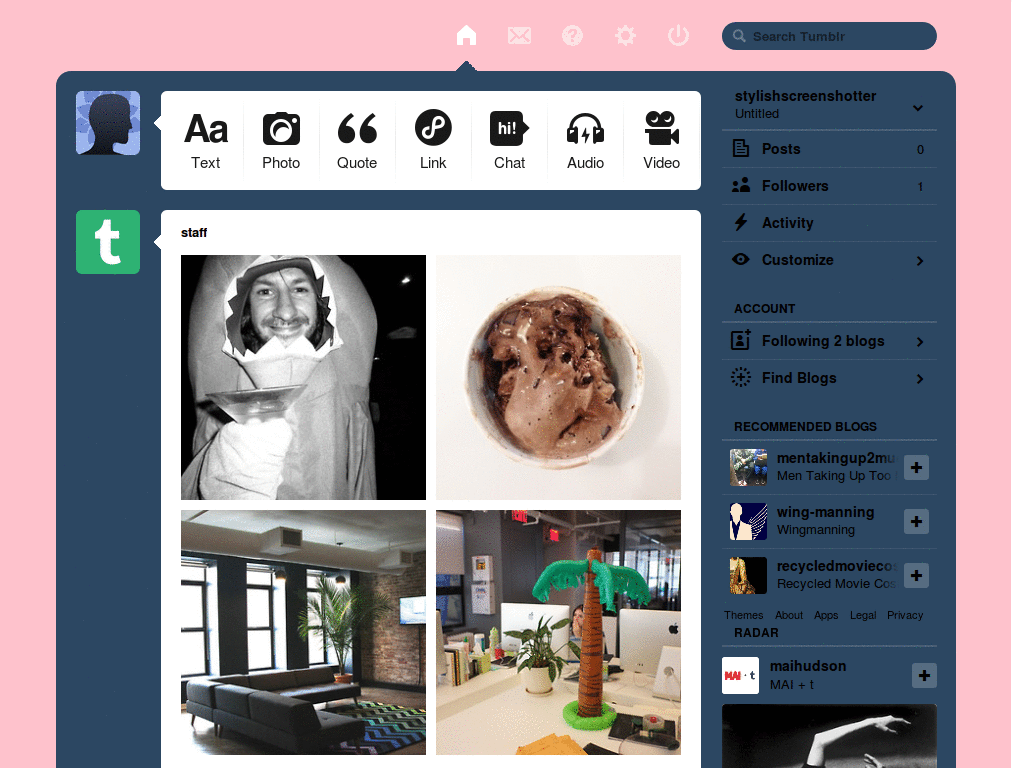Open the mentakingup2much avatar thumbnail
This screenshot has height=768, width=1024.
click(x=748, y=467)
